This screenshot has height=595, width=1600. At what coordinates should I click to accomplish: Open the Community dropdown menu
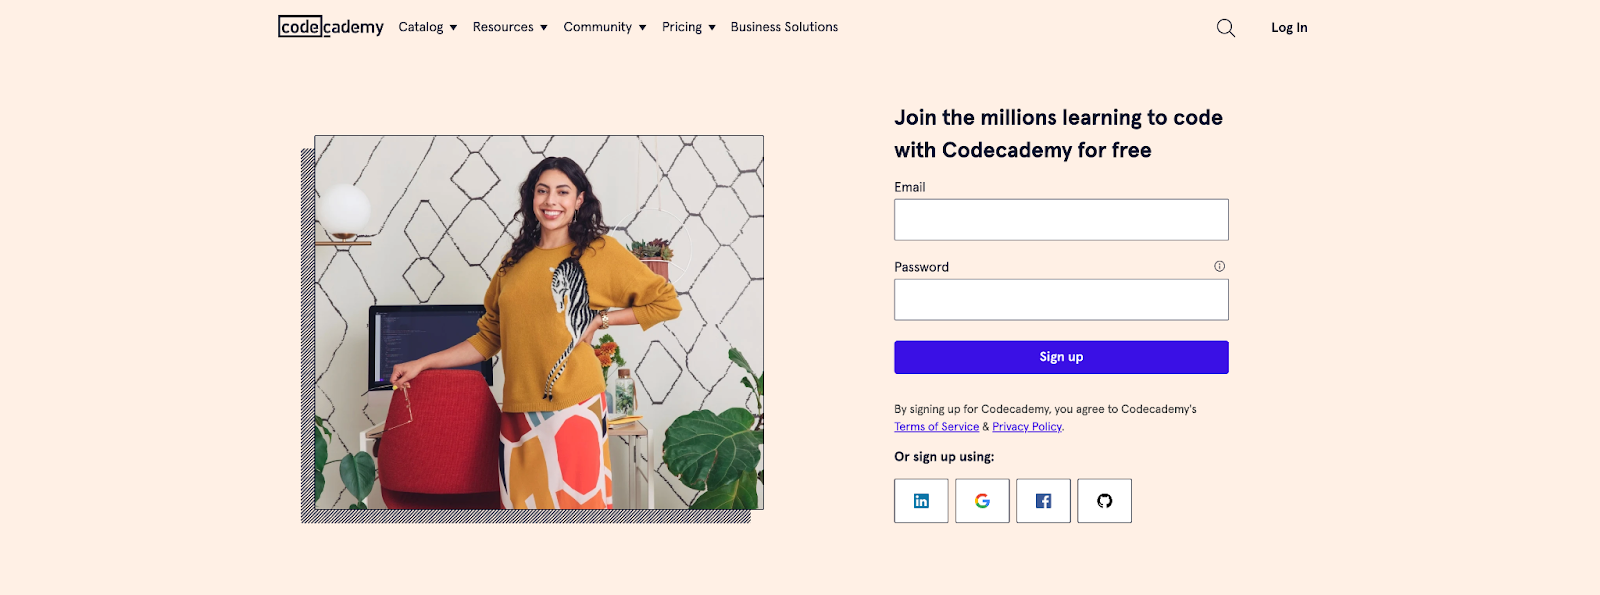[x=605, y=27]
